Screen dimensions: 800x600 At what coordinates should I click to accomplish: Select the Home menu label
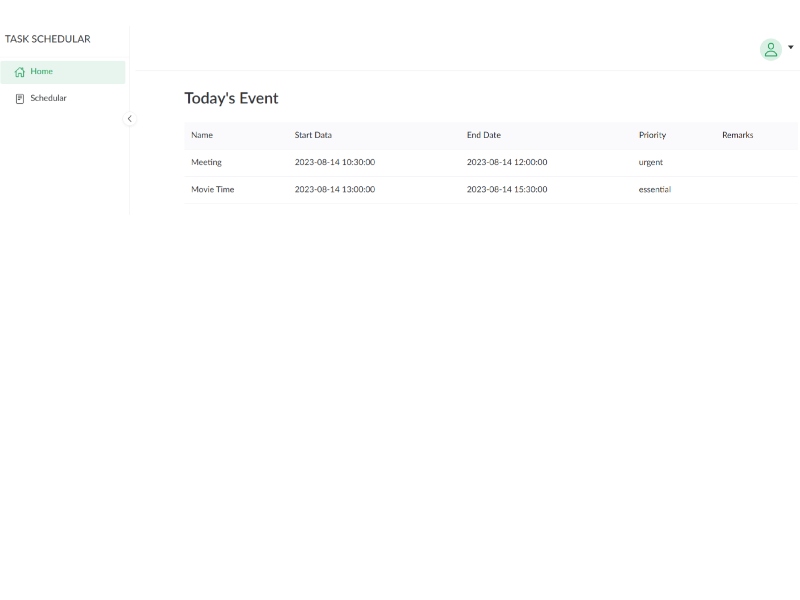(x=41, y=72)
